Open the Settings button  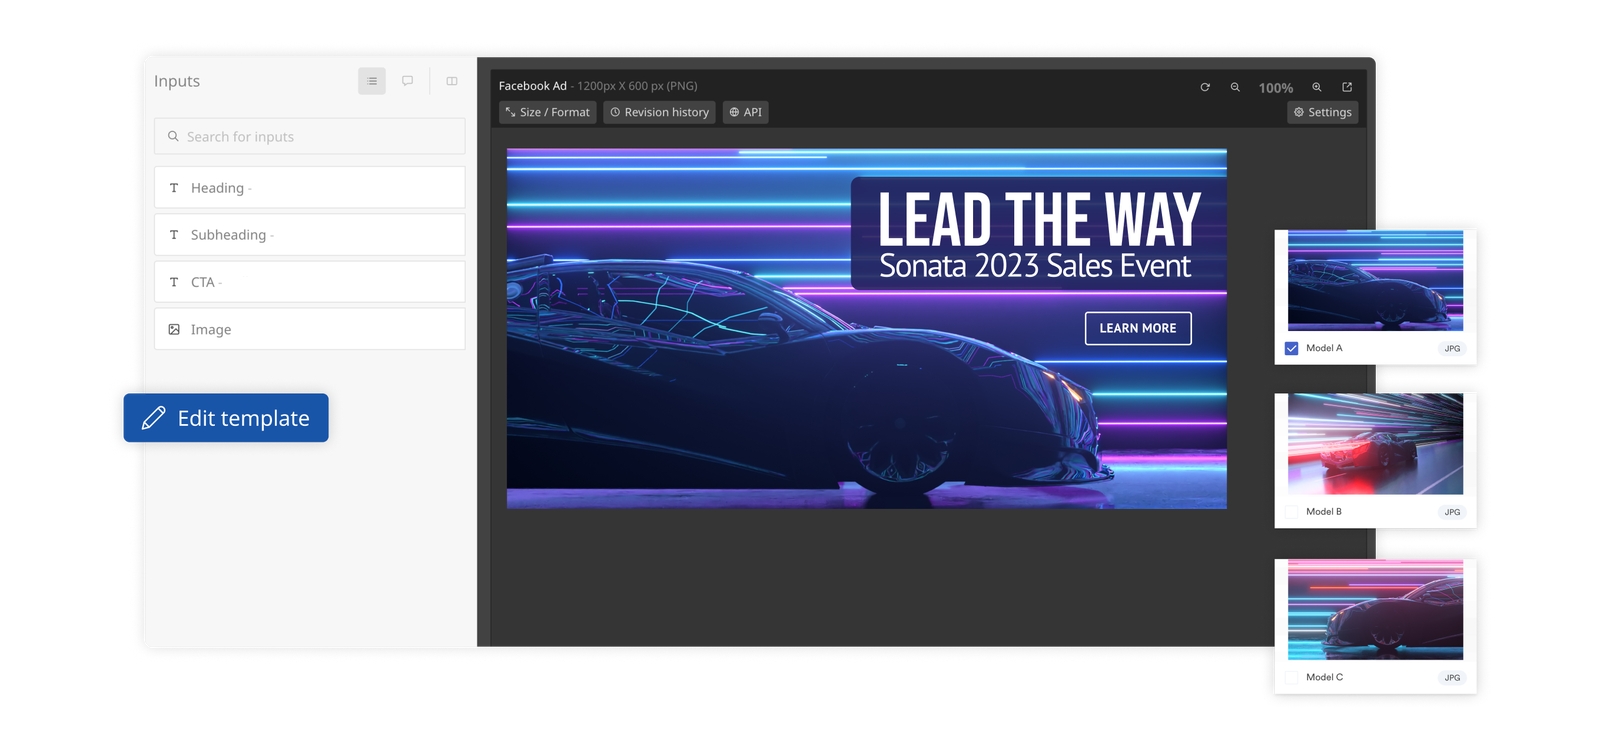(x=1322, y=112)
